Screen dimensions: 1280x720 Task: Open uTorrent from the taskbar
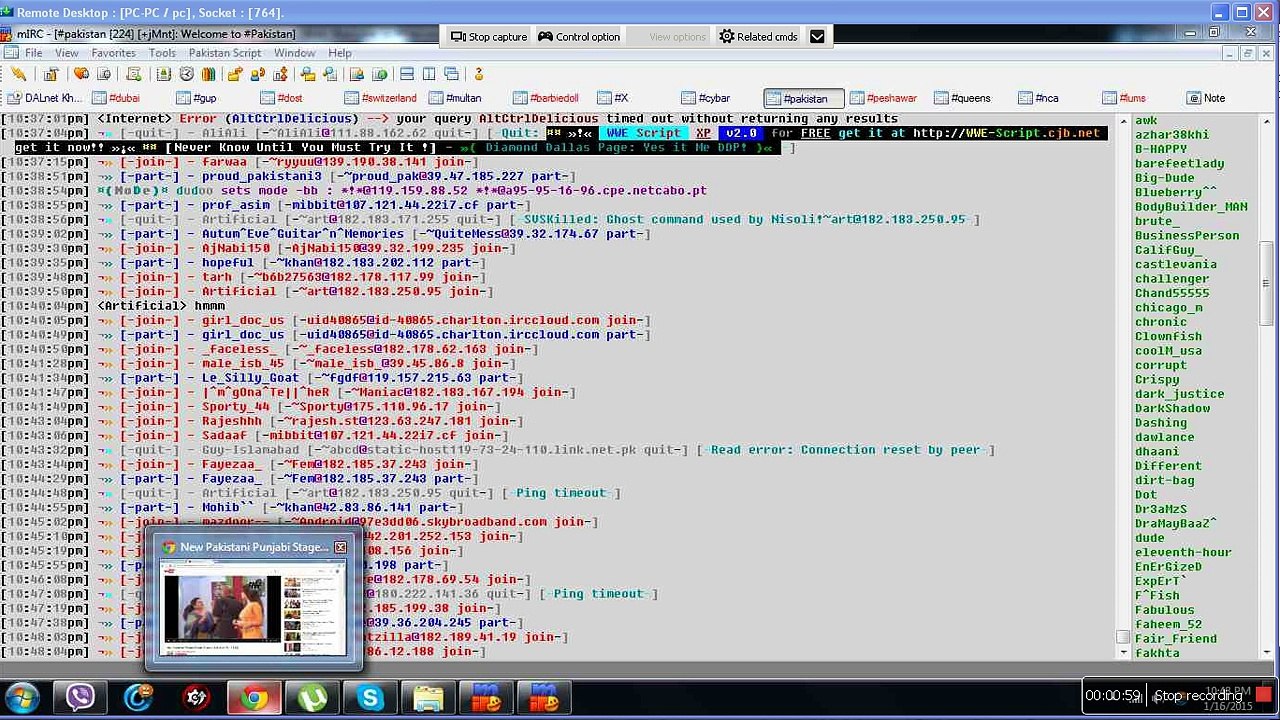pos(313,697)
